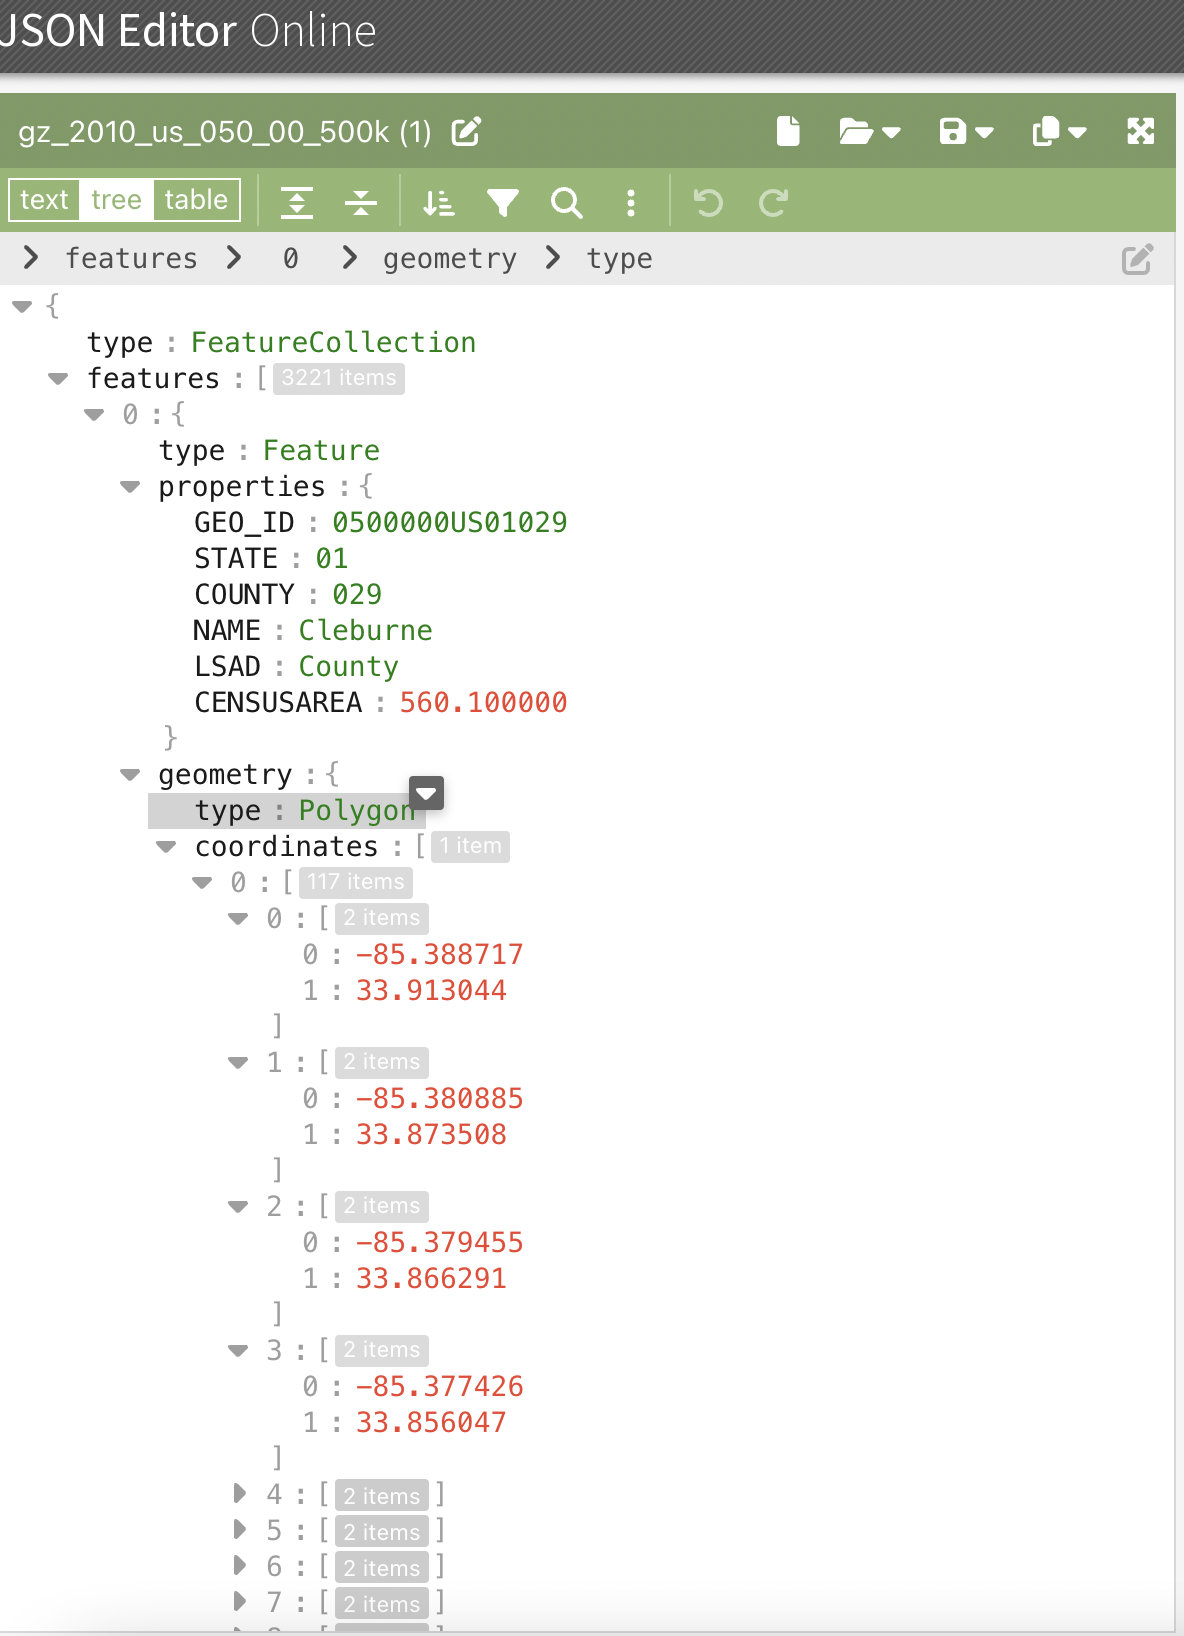
Task: Switch to table mode
Action: pyautogui.click(x=196, y=200)
